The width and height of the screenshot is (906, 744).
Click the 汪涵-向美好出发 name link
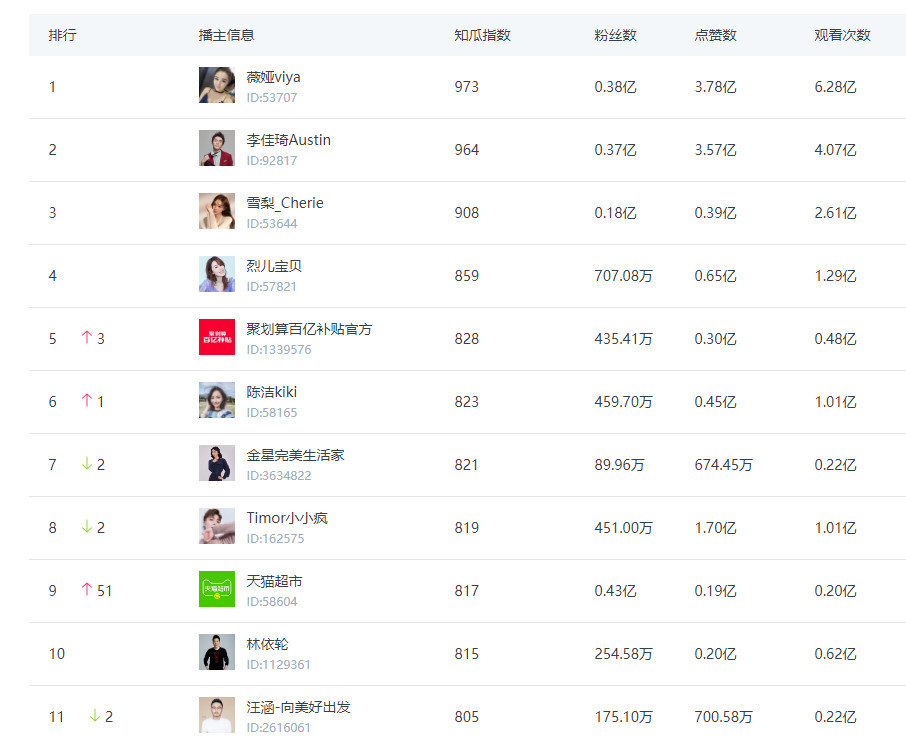tap(299, 707)
